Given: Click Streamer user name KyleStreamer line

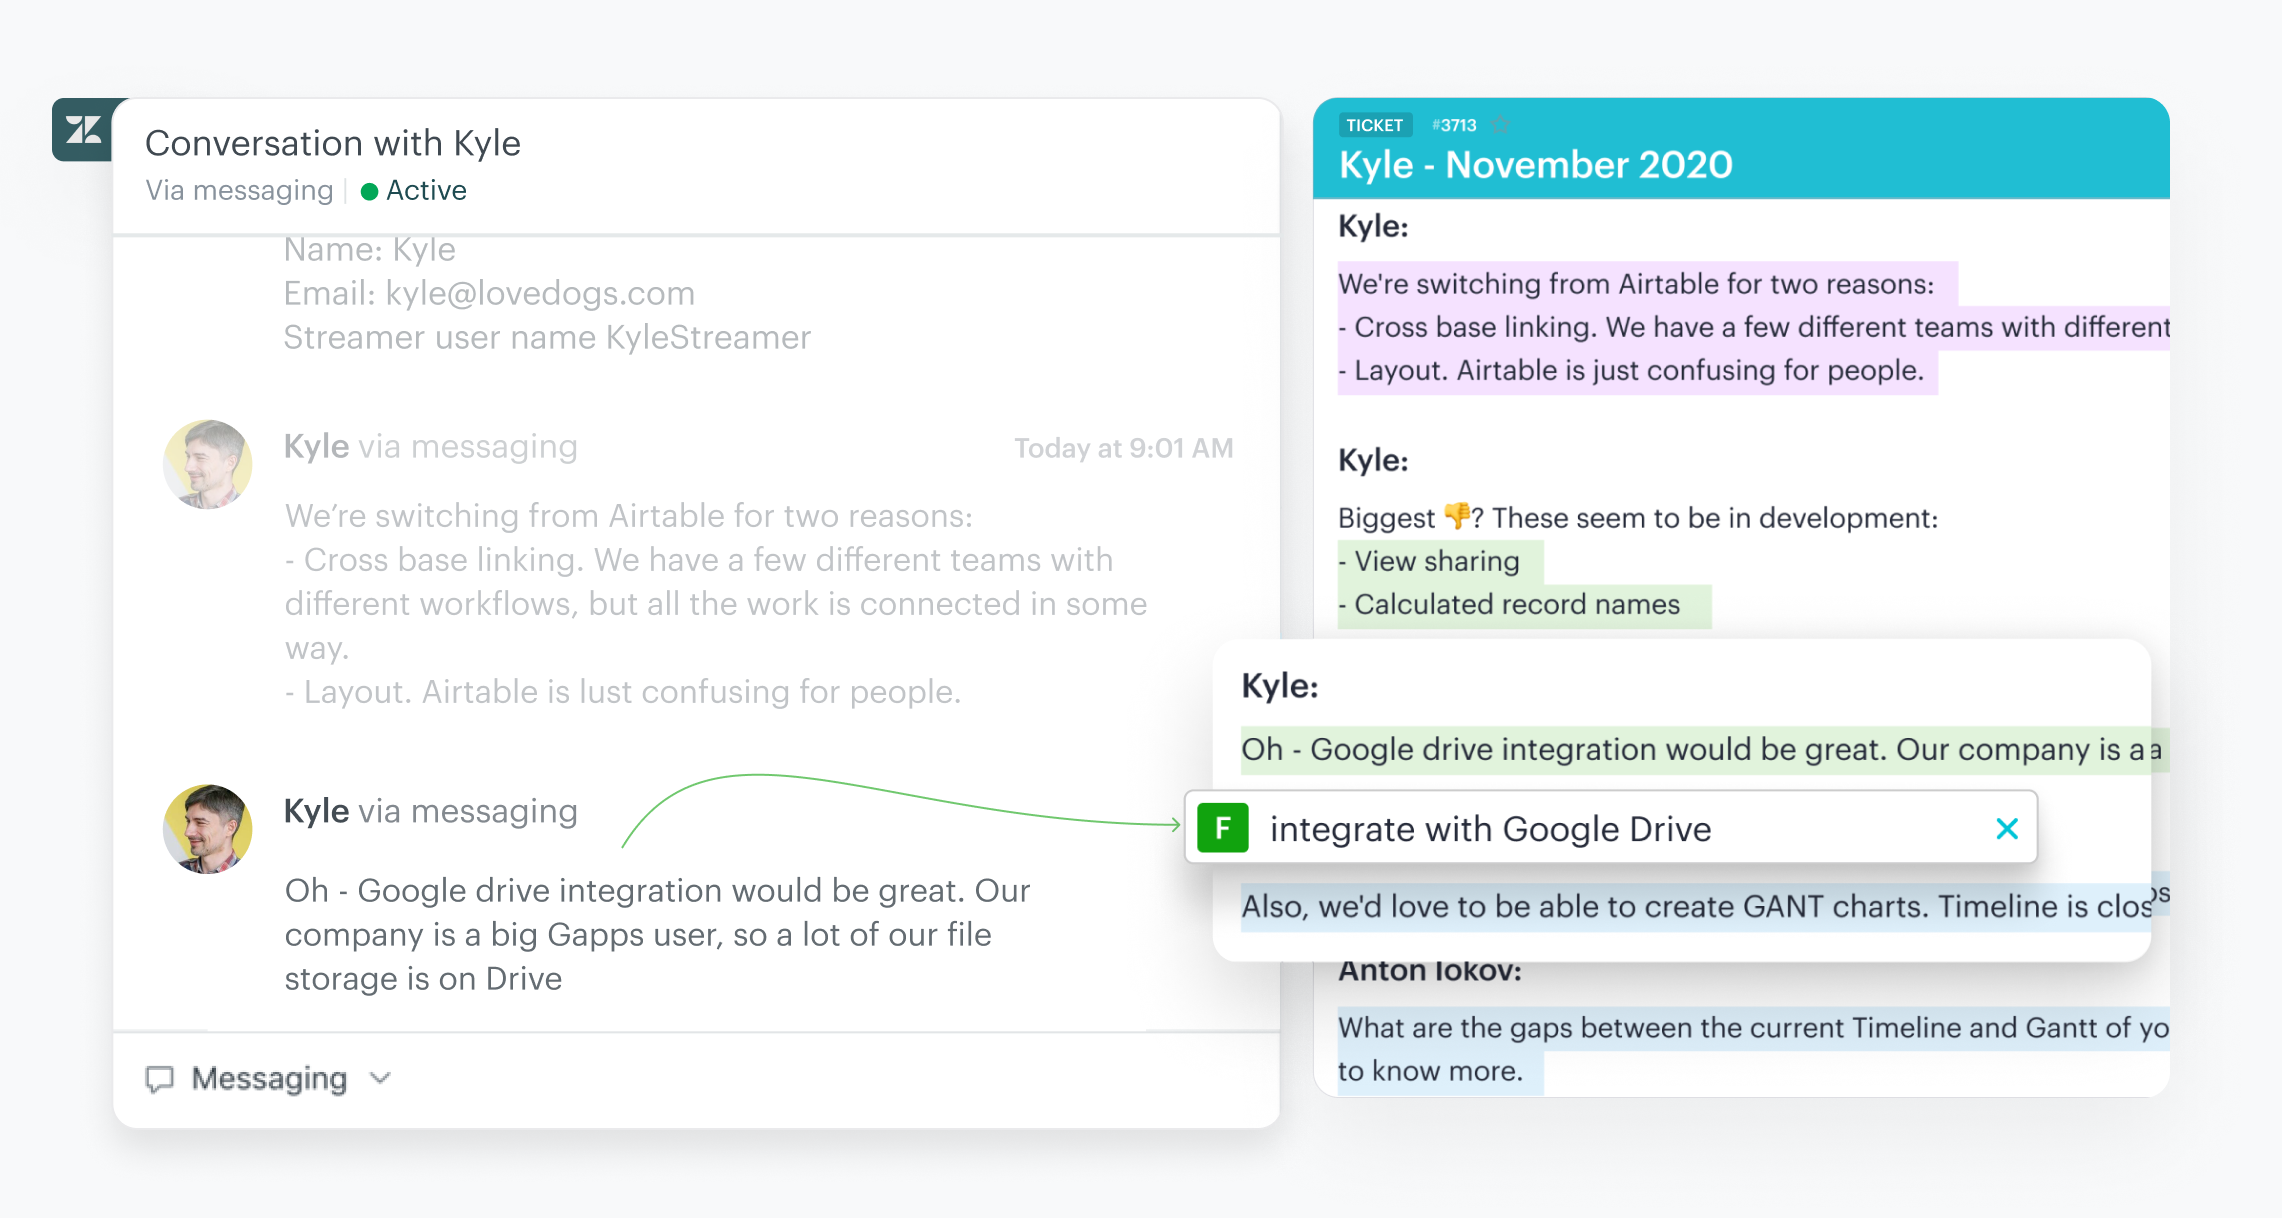Looking at the screenshot, I should click(547, 337).
